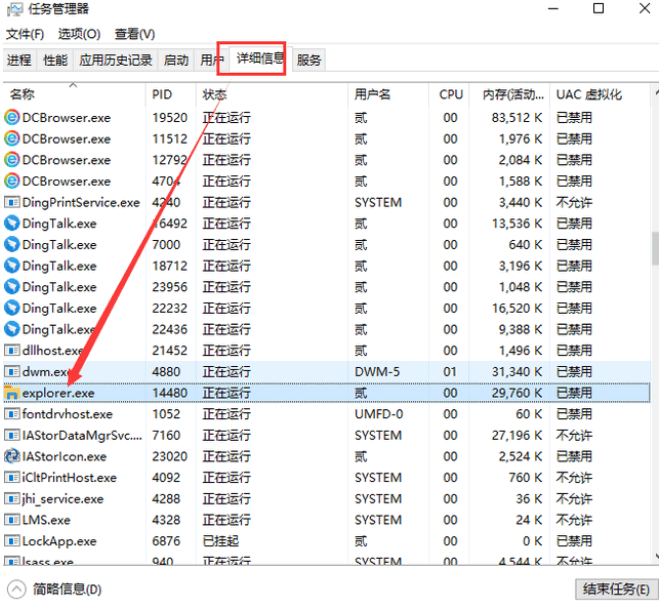Open the 查看(V) menu
Screen dimensions: 662x603
click(x=135, y=34)
